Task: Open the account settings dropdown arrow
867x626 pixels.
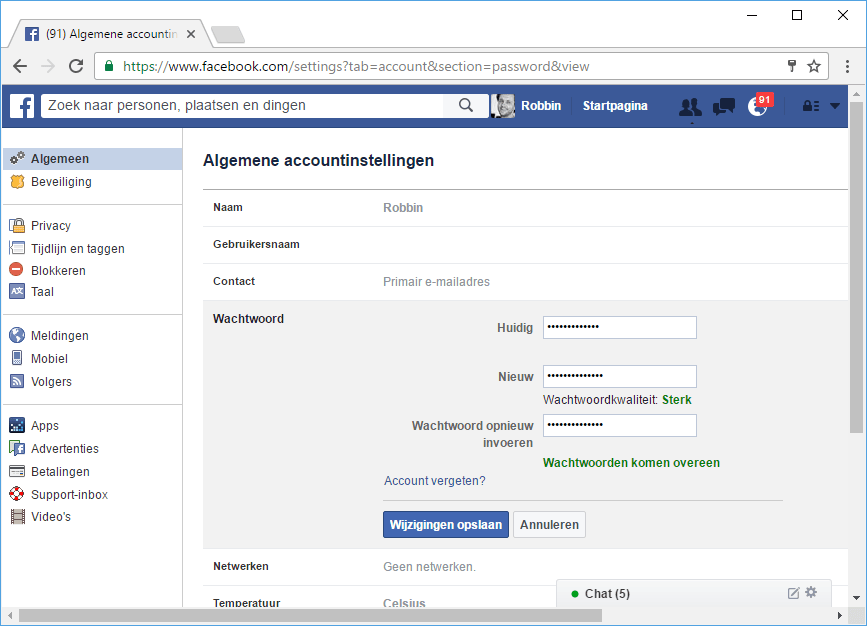Action: 836,106
